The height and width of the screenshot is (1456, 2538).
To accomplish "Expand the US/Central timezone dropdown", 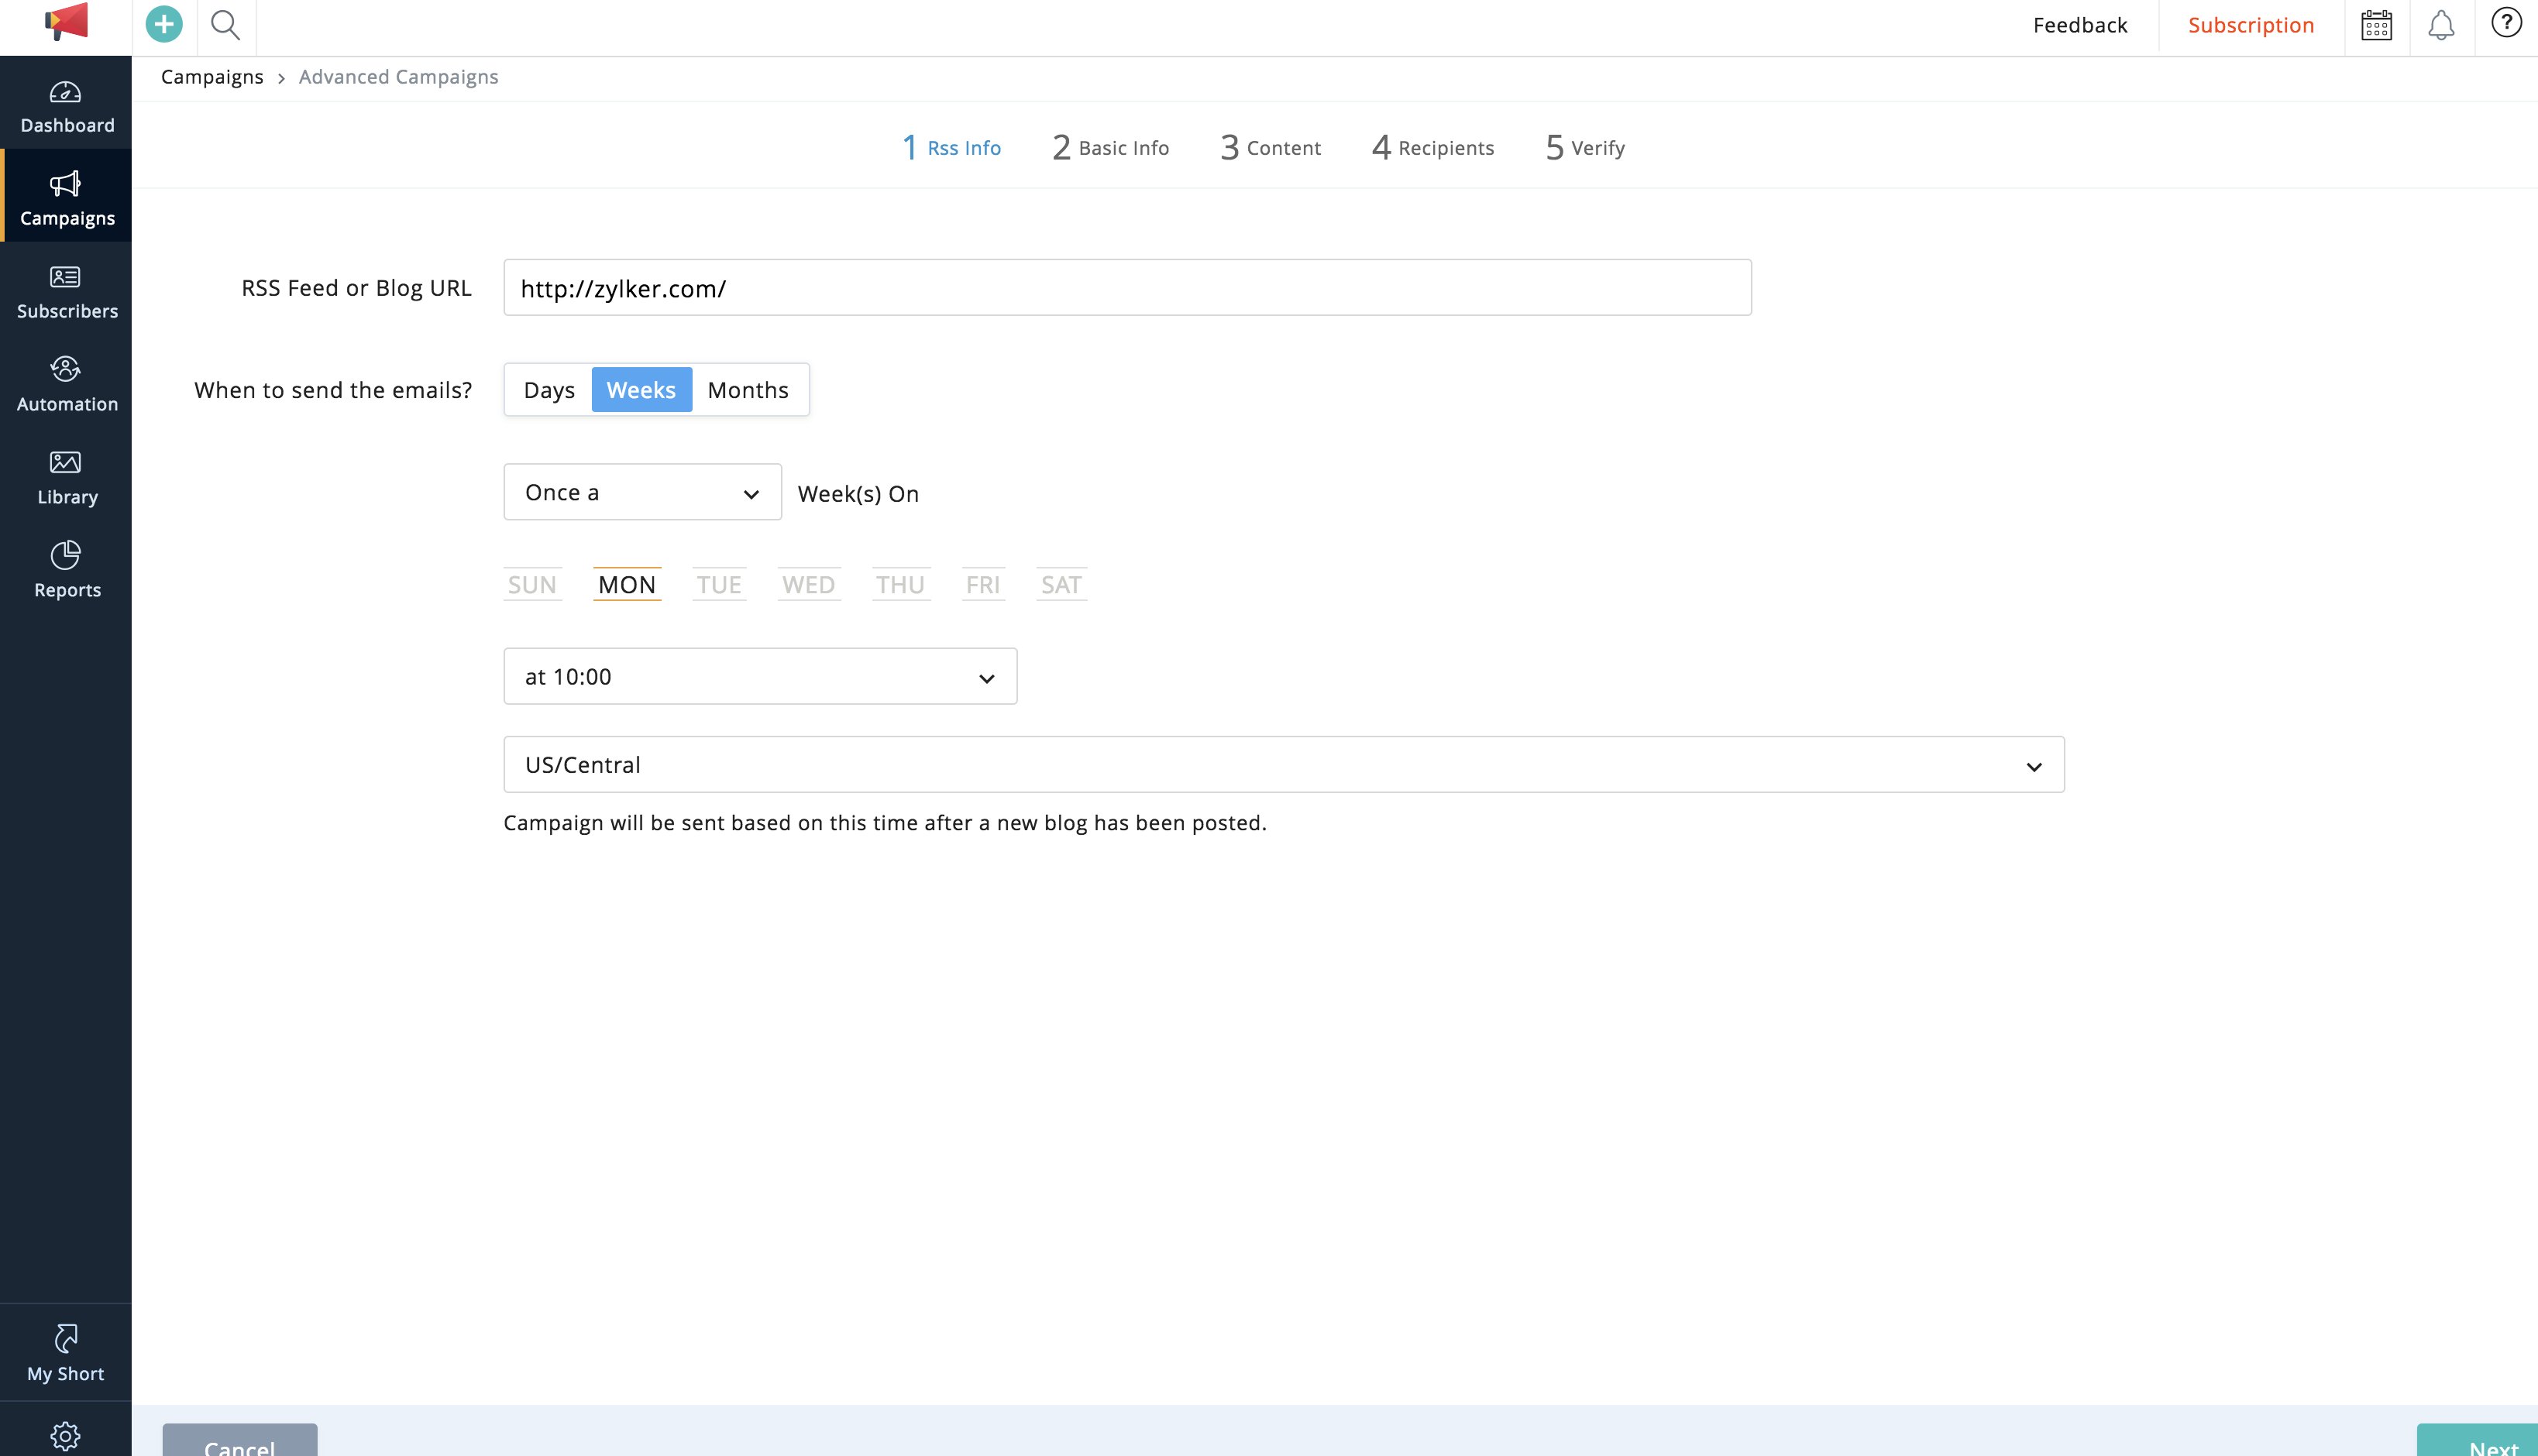I will coord(1283,765).
